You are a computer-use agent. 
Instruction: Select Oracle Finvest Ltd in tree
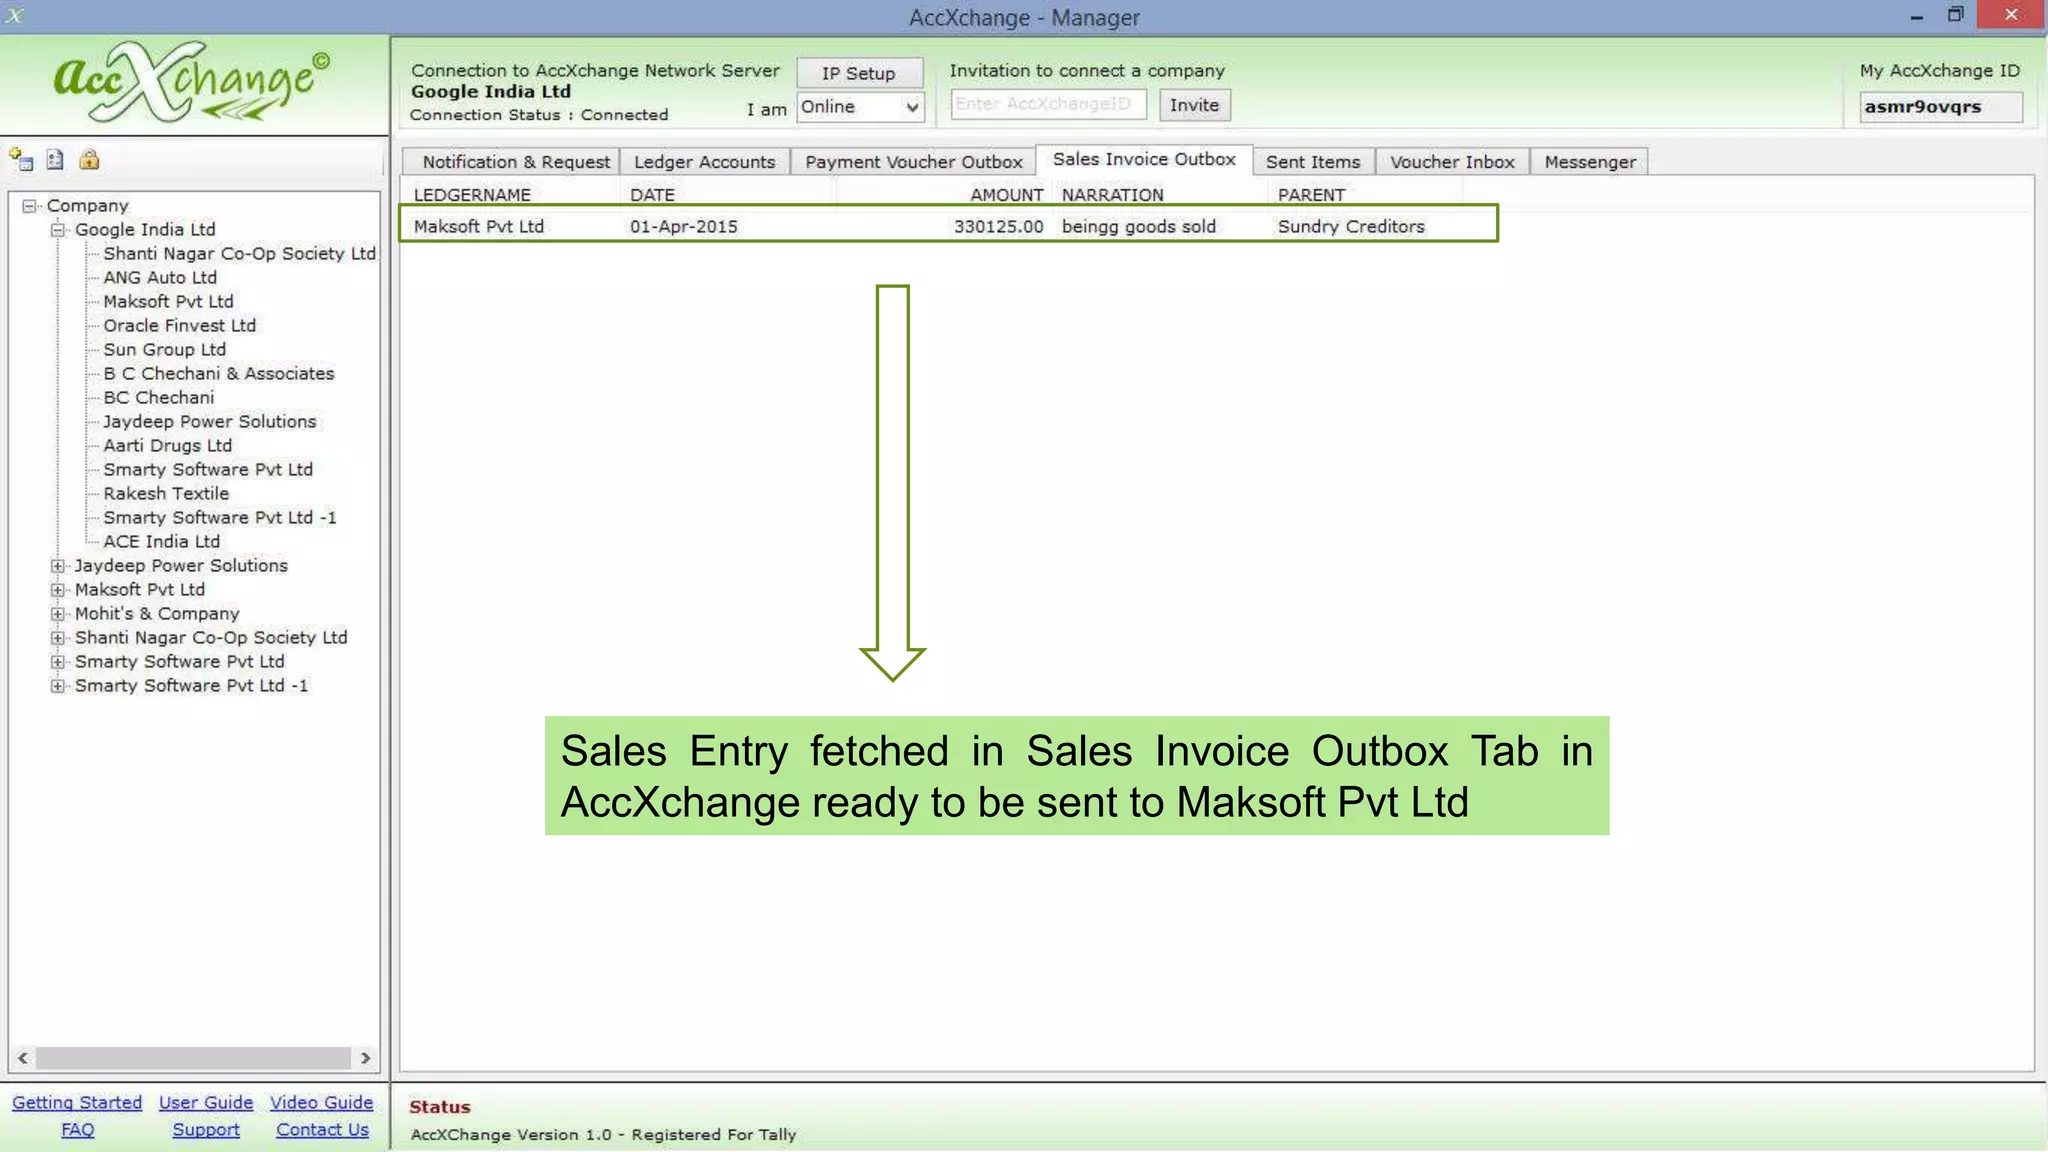point(179,326)
